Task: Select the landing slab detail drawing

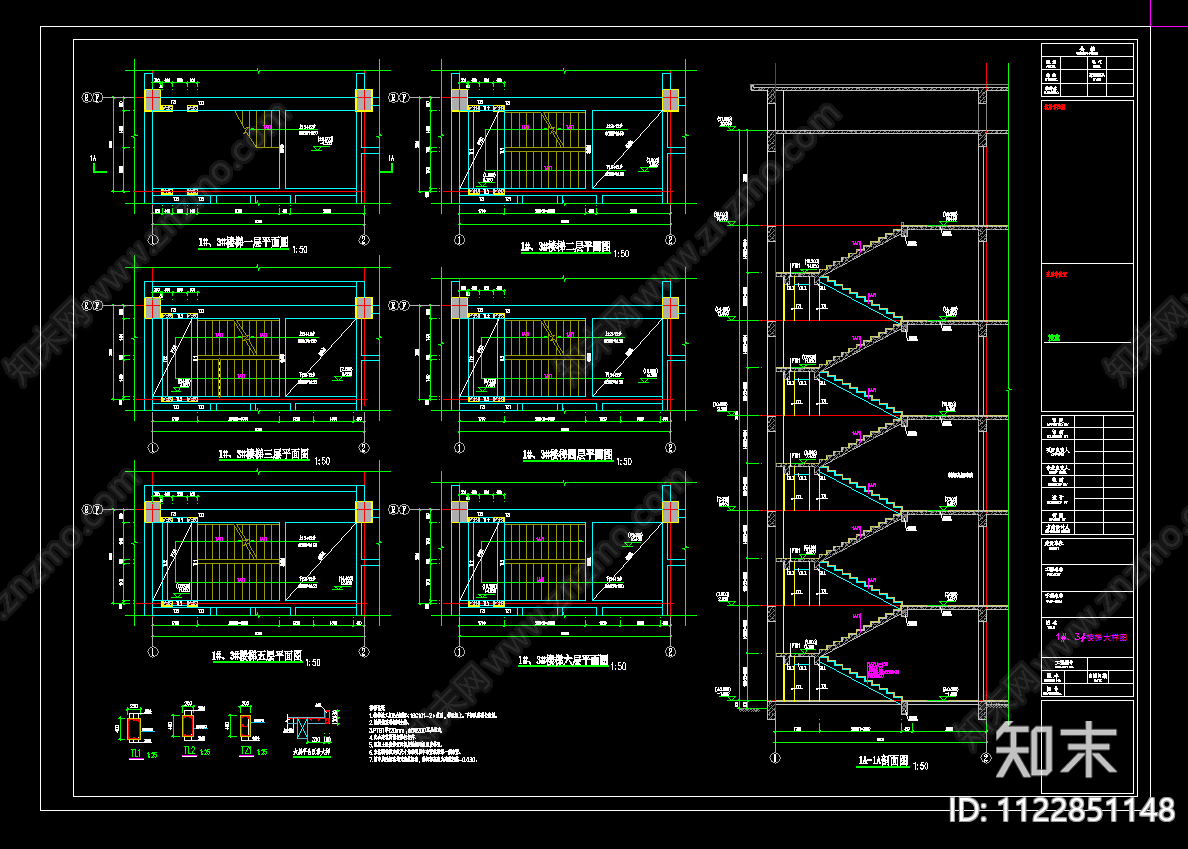Action: (x=309, y=723)
